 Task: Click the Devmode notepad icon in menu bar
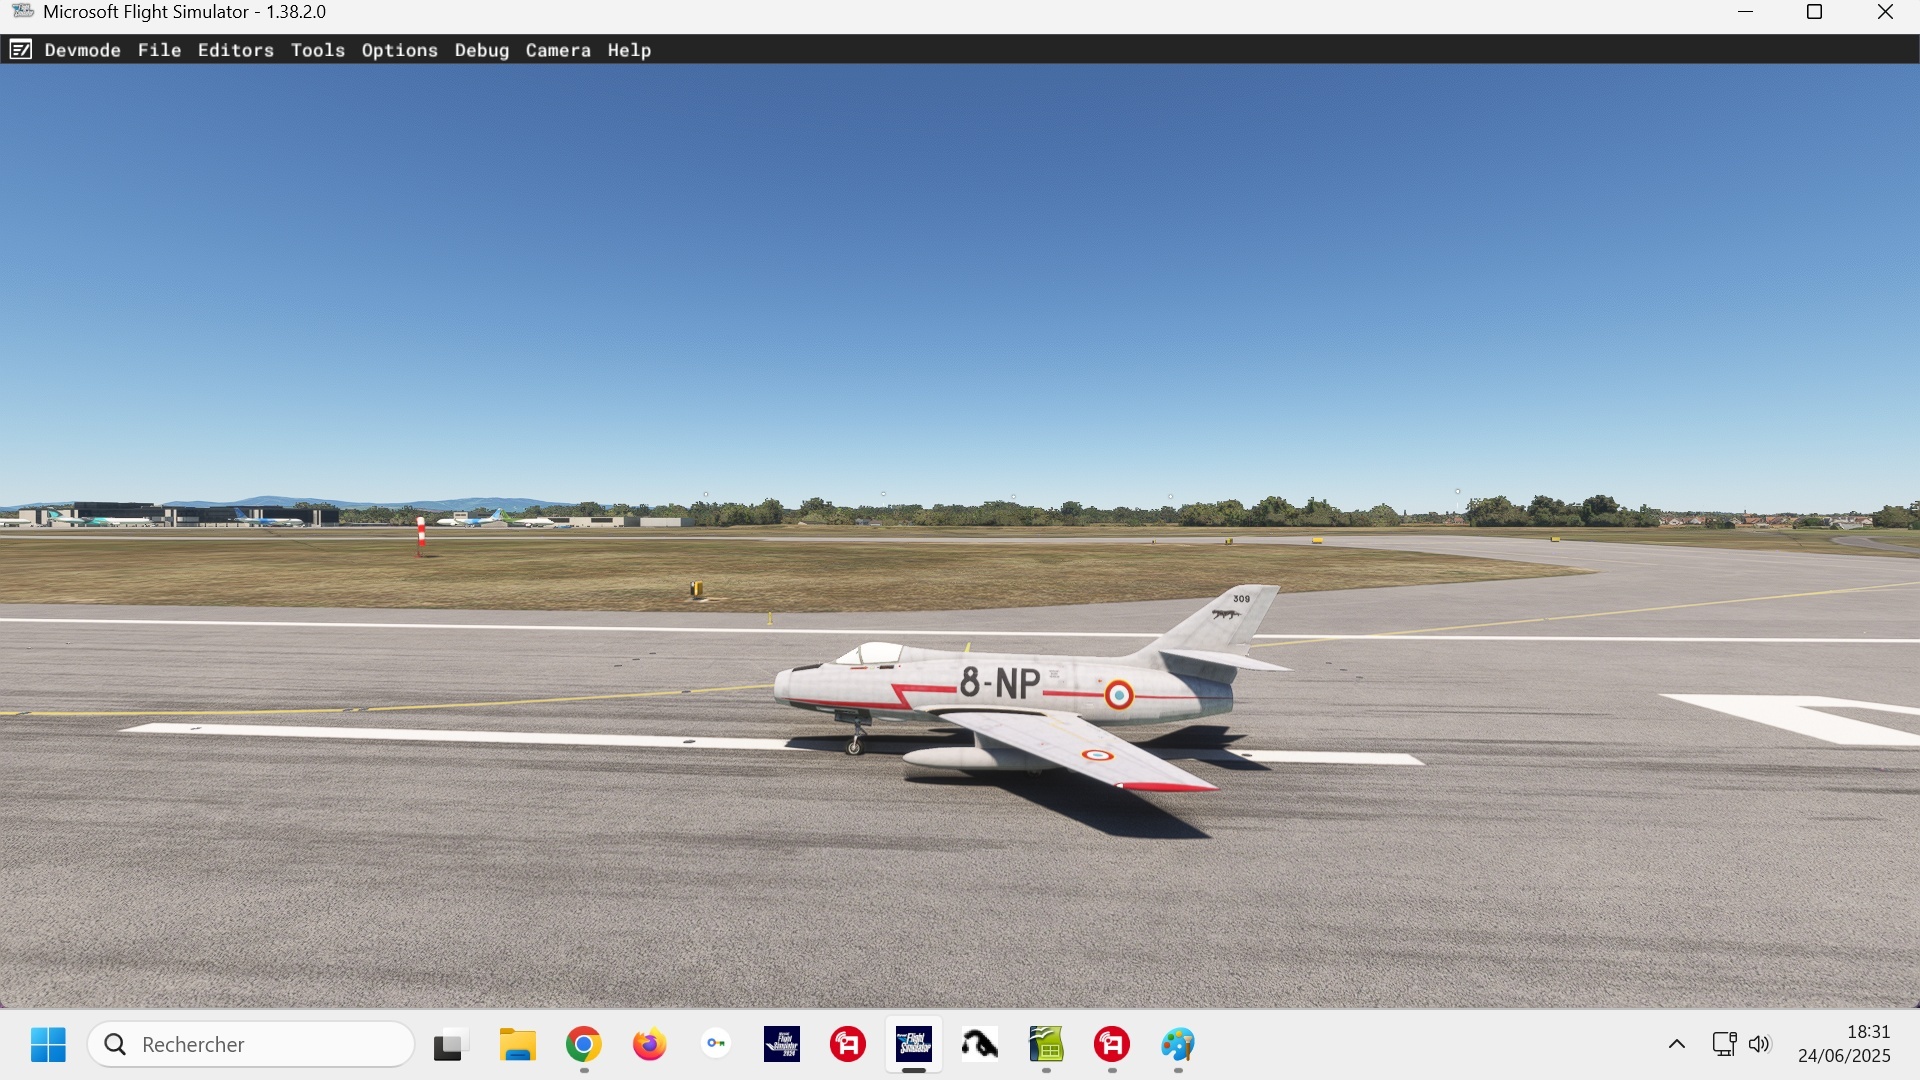click(21, 50)
